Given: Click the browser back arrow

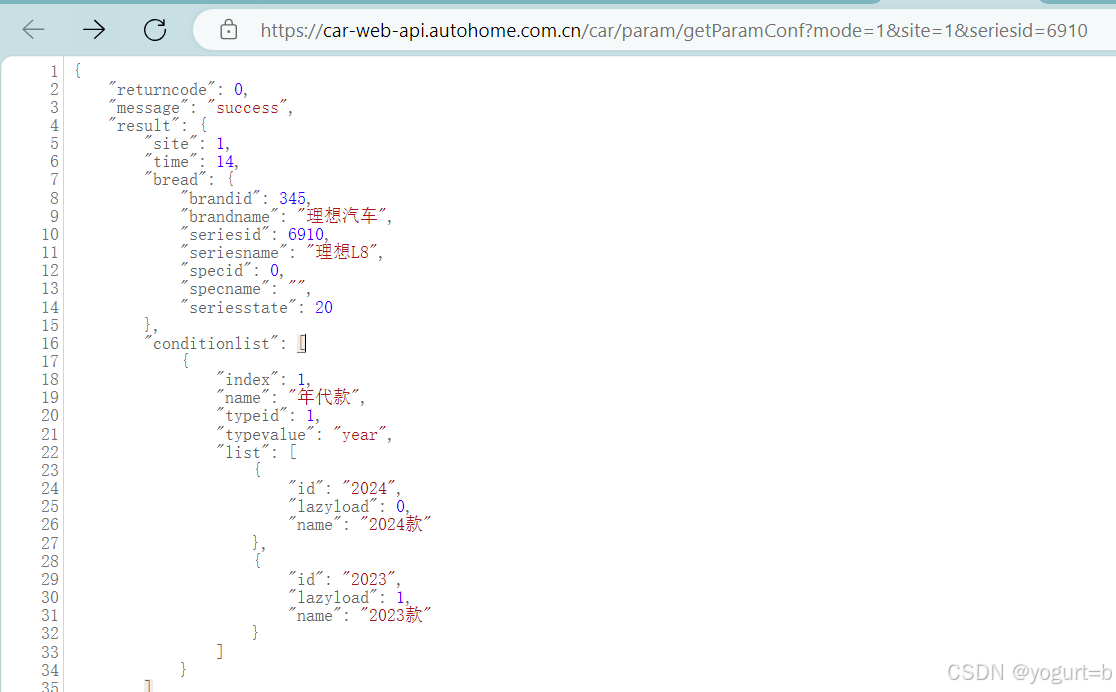Looking at the screenshot, I should point(33,29).
